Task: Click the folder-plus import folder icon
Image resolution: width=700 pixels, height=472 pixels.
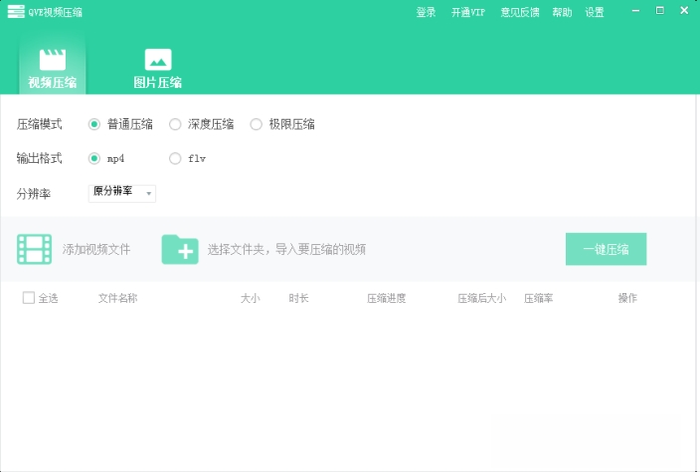Action: coord(180,249)
